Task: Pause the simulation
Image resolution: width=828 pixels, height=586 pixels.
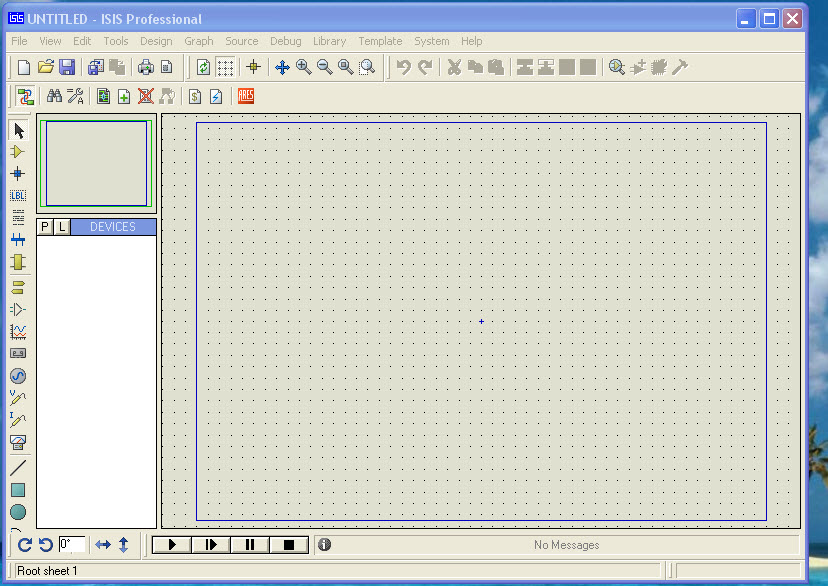Action: point(250,544)
